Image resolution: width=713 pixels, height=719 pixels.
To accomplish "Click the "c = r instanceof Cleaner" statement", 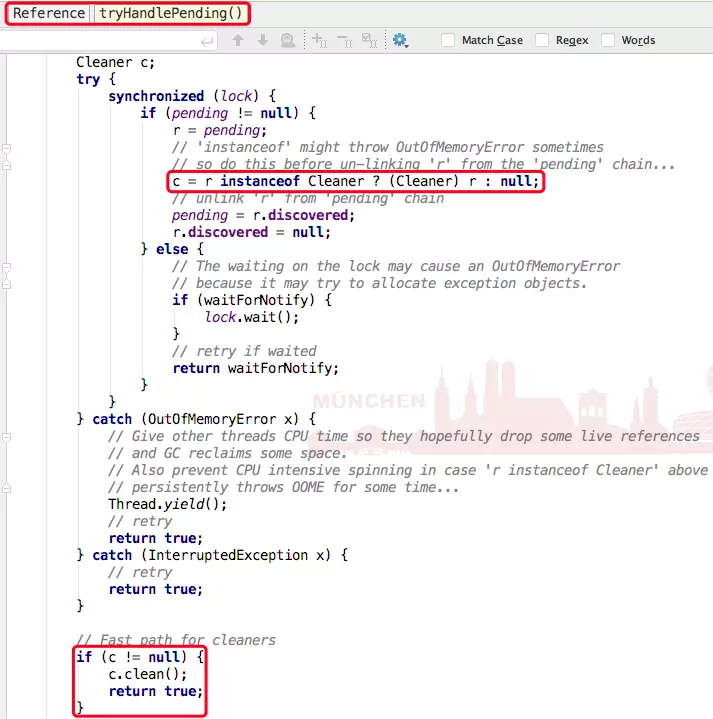I will point(355,182).
